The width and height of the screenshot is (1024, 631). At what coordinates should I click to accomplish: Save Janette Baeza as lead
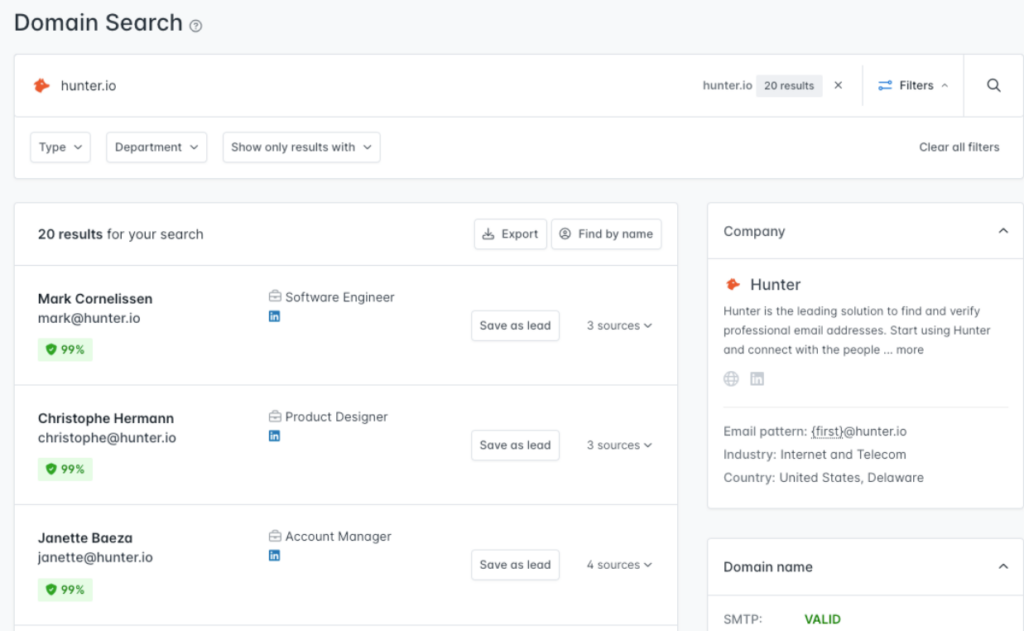515,564
